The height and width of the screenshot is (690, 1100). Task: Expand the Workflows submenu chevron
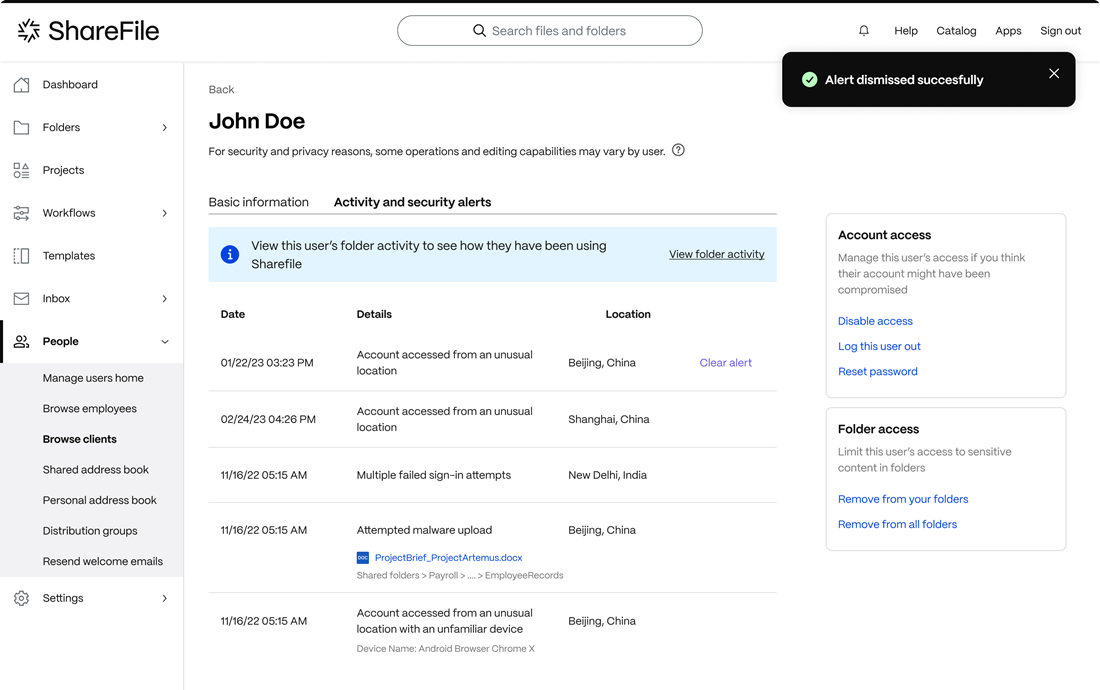tap(165, 213)
